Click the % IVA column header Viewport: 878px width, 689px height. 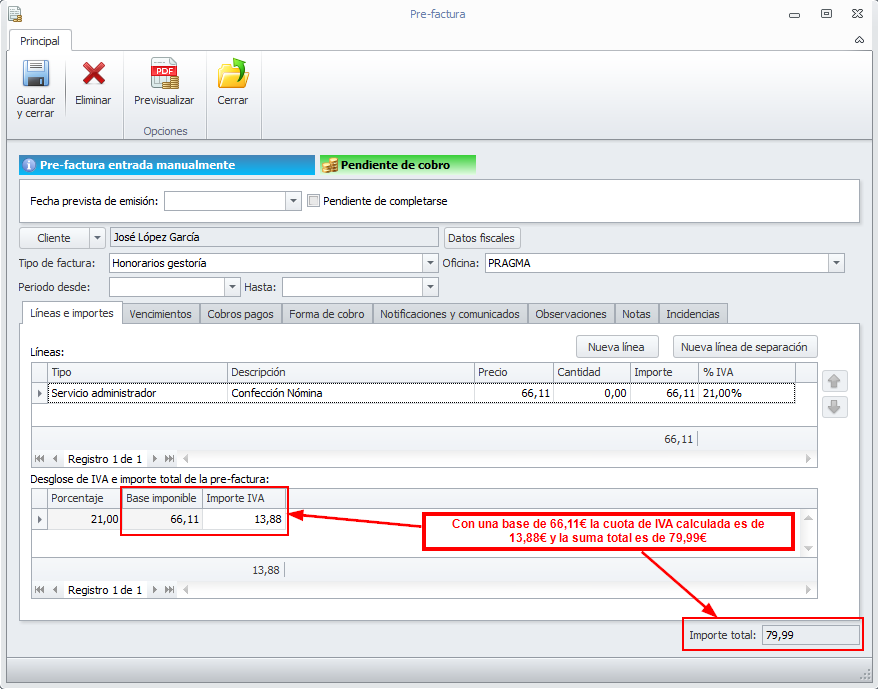[747, 373]
